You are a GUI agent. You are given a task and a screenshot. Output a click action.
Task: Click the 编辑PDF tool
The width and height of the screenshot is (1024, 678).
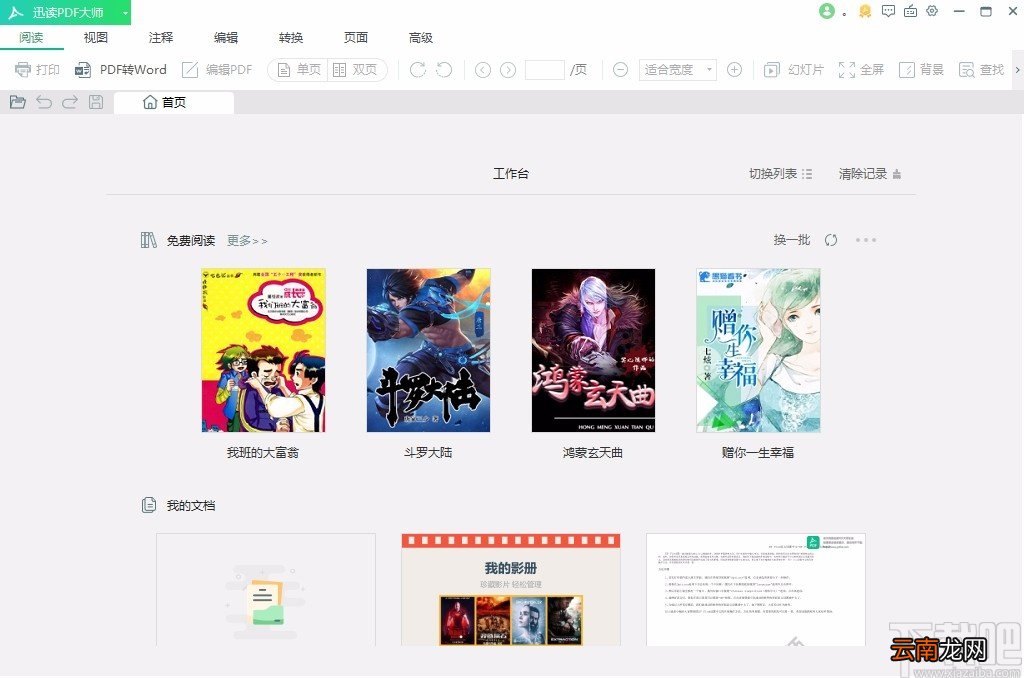click(x=217, y=69)
